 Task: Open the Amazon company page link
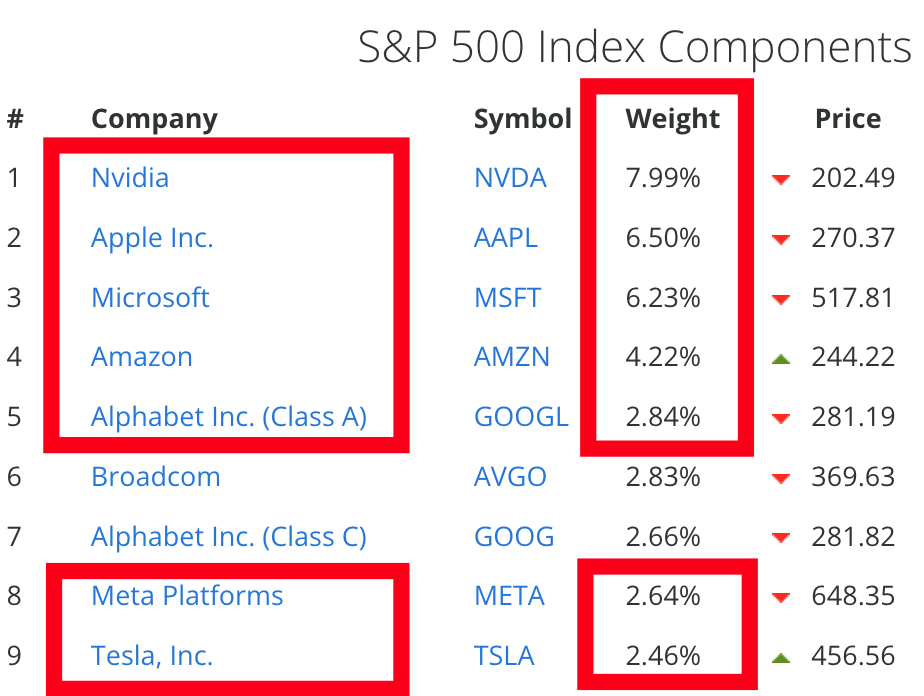(142, 357)
